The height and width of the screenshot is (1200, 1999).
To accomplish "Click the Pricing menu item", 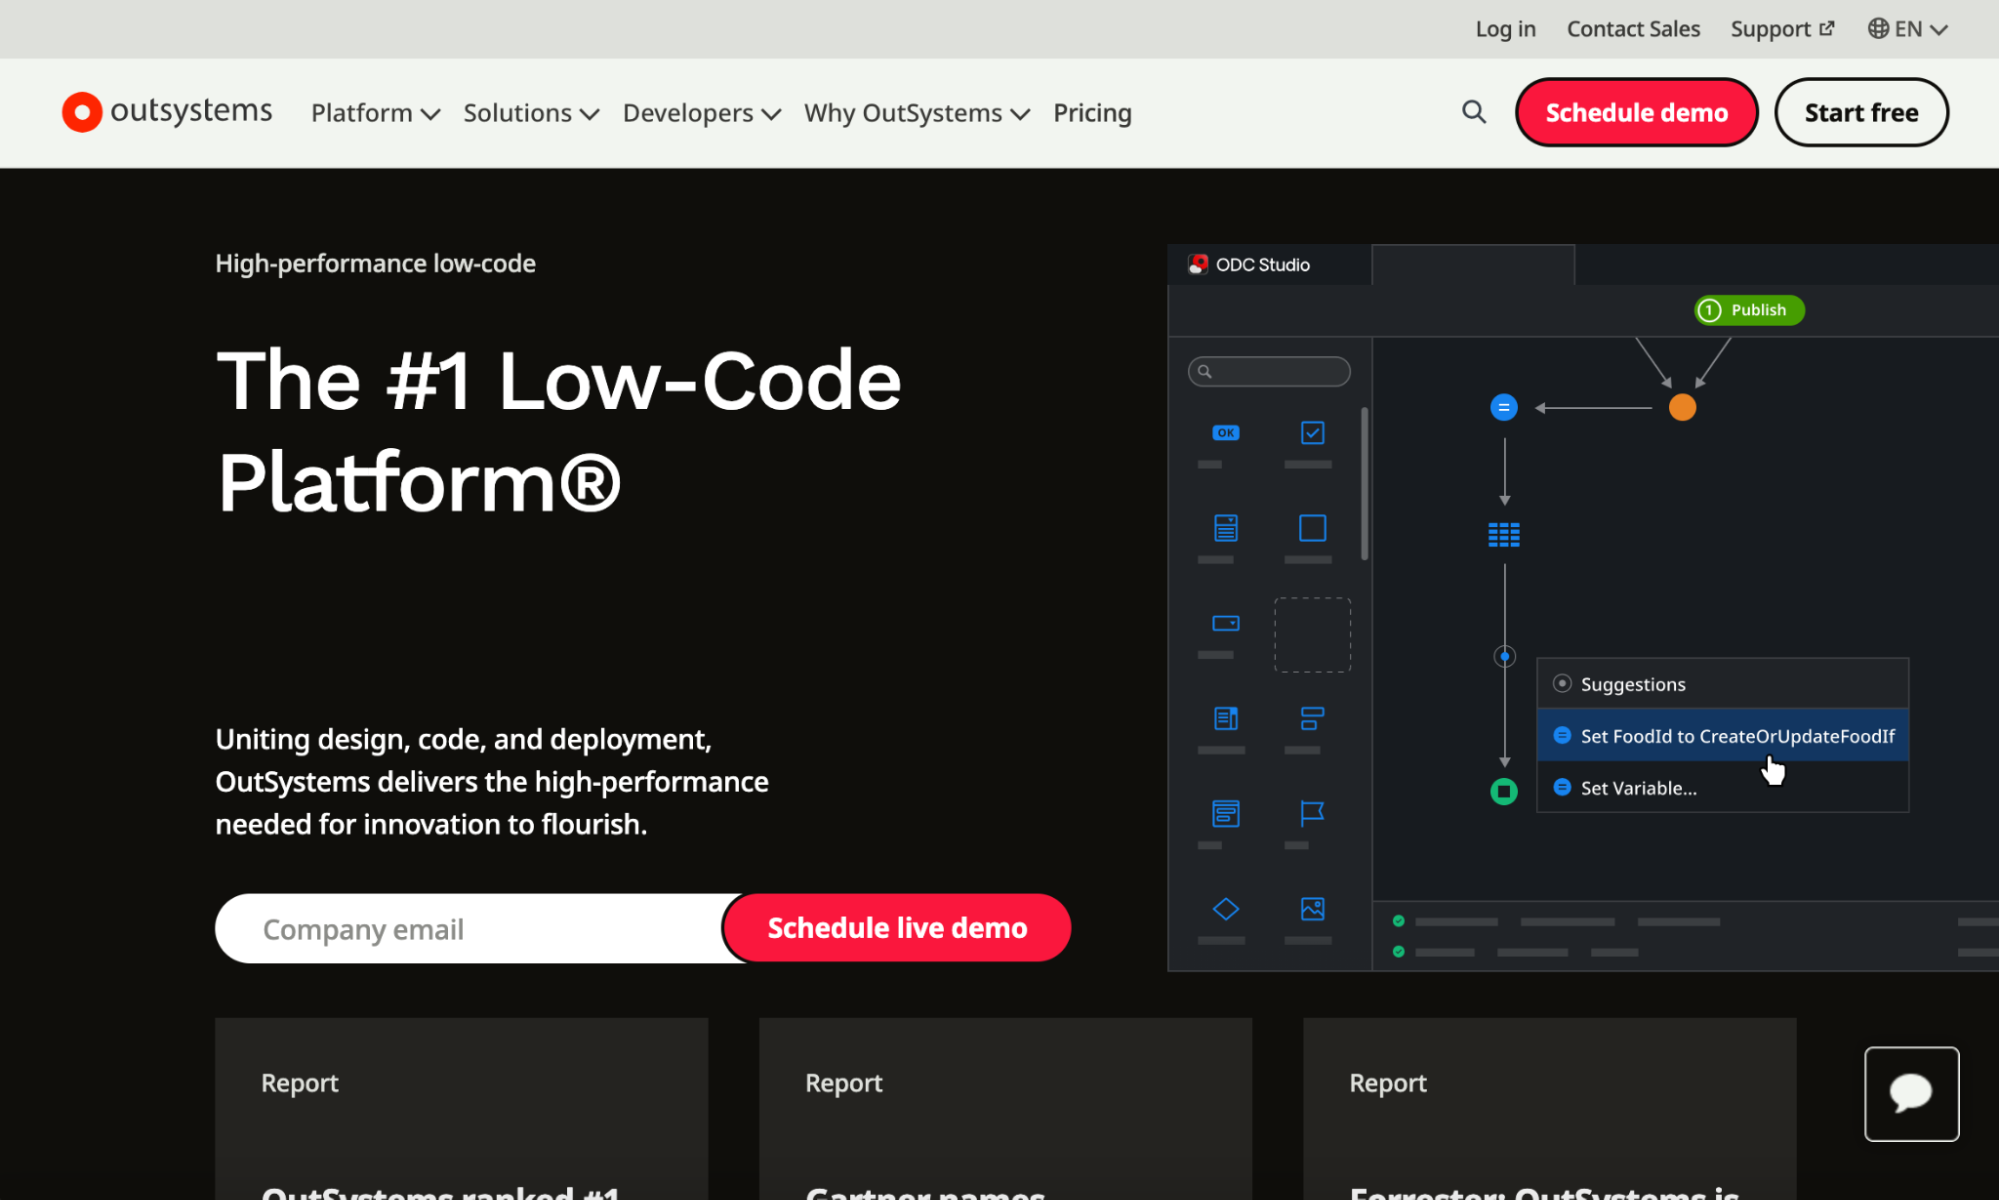I will click(1091, 111).
